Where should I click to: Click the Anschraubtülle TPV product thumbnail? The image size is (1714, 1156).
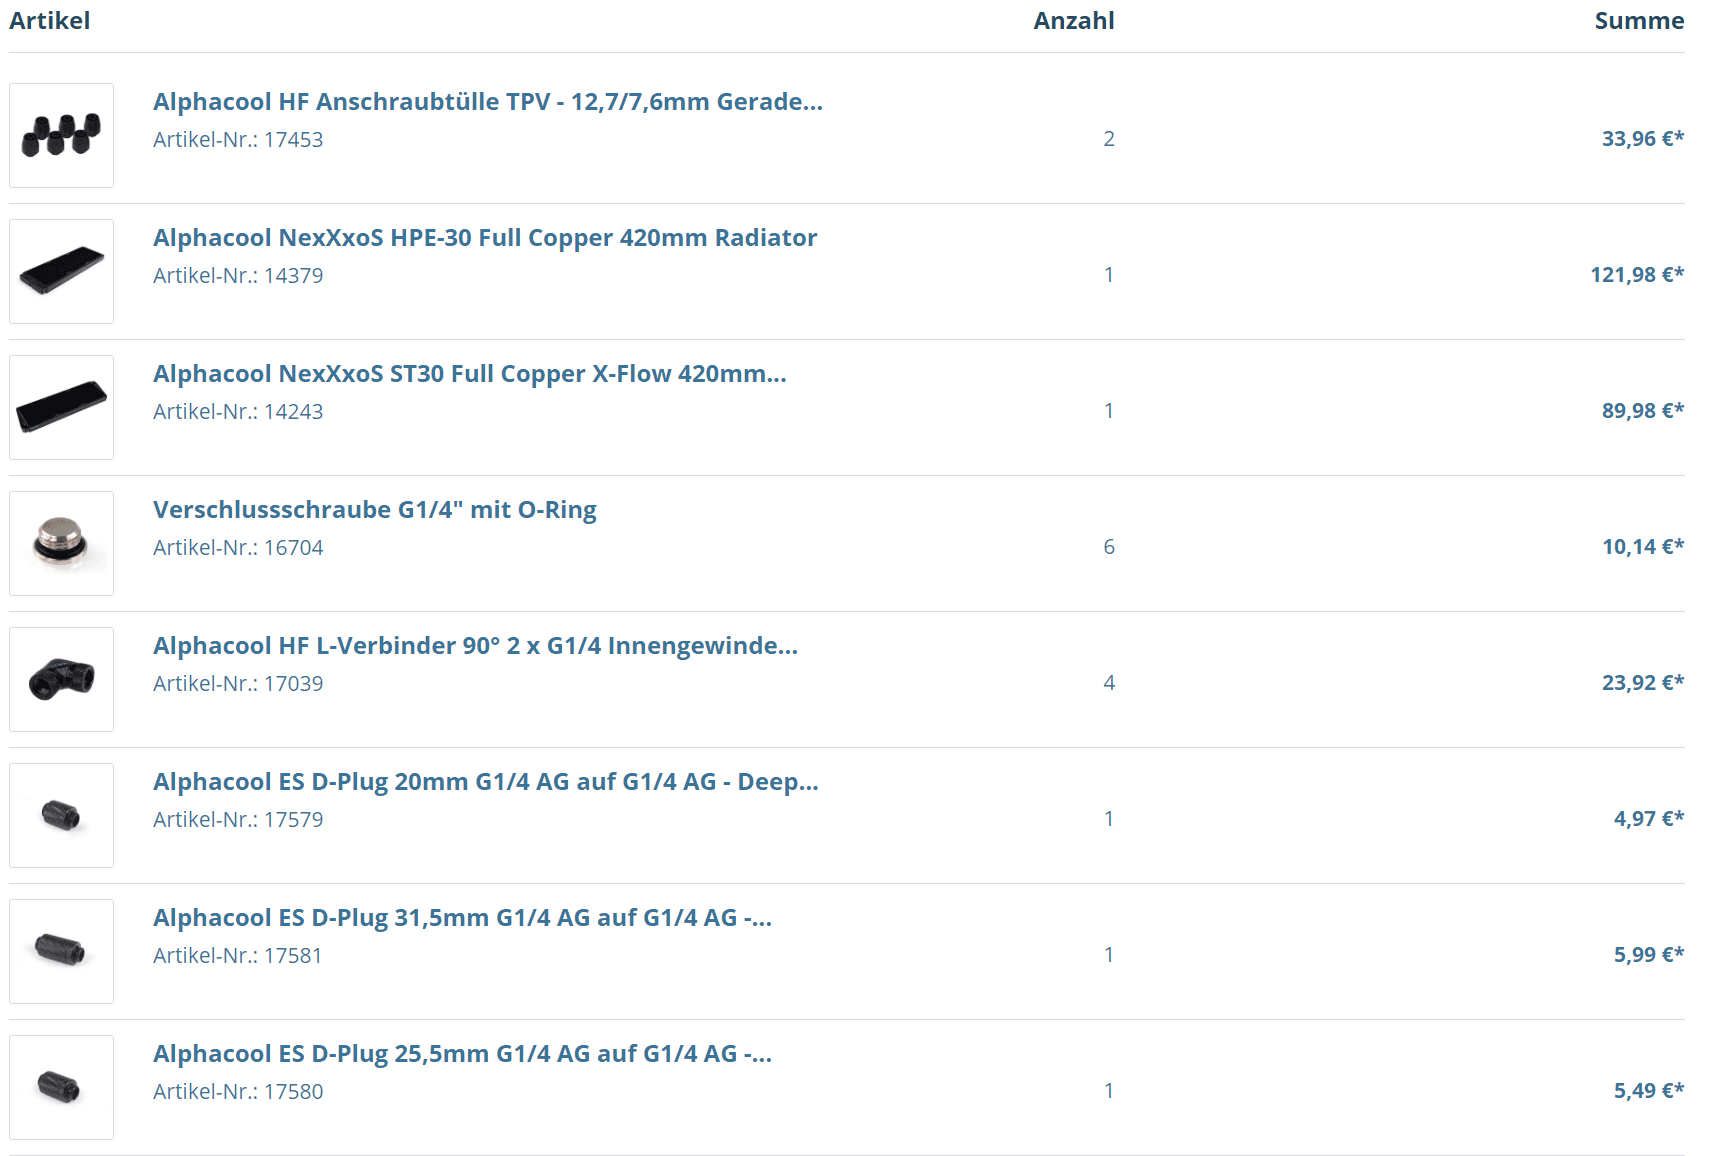point(61,135)
